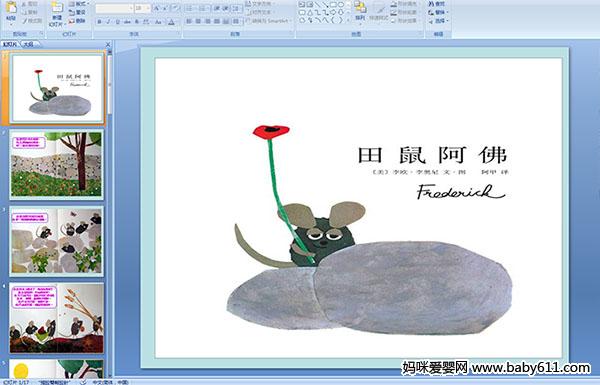Toggle italic formatting with the I button
The height and width of the screenshot is (385, 600).
tap(108, 22)
